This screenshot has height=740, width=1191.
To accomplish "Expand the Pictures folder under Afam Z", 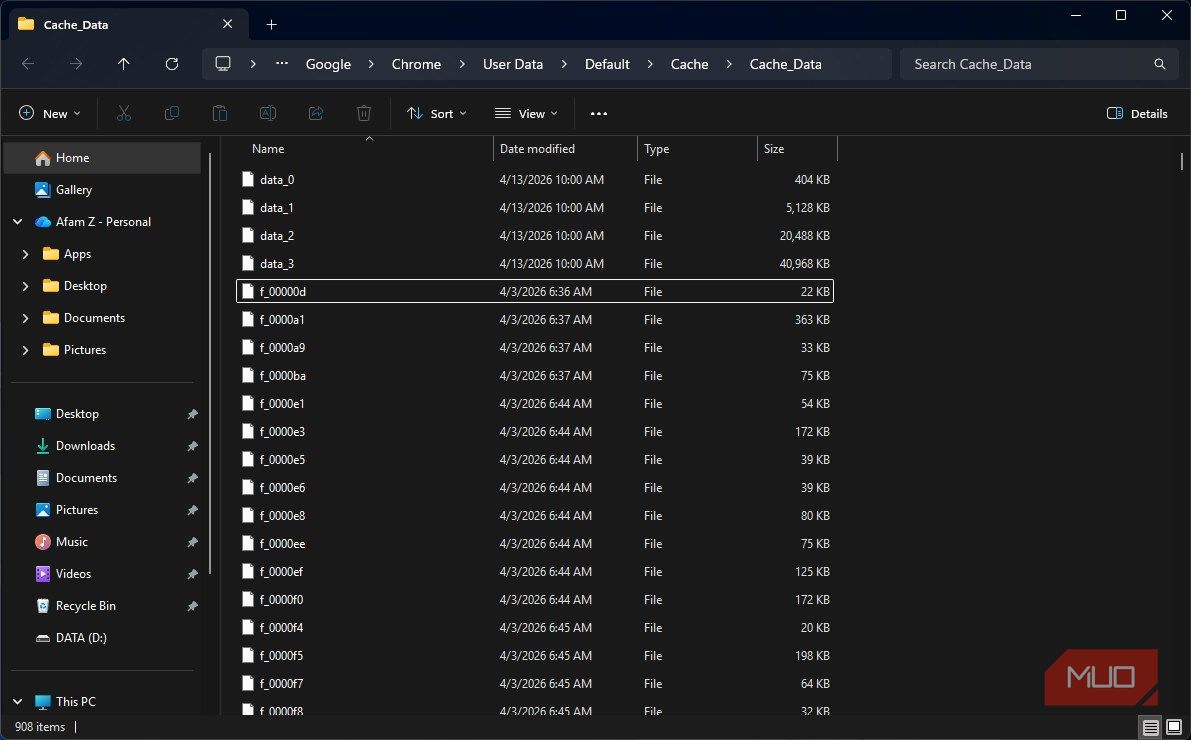I will [x=25, y=349].
